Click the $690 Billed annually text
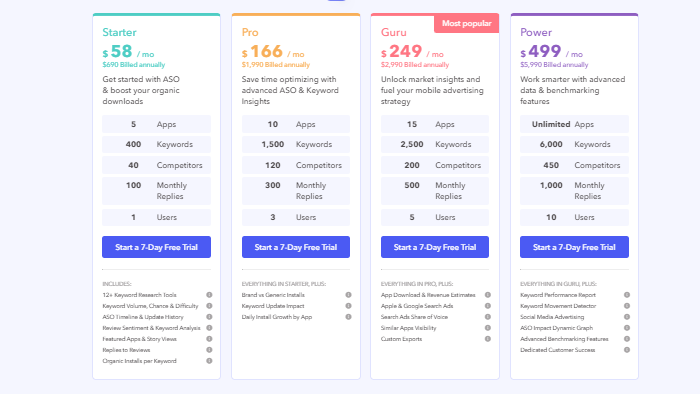 [133, 65]
